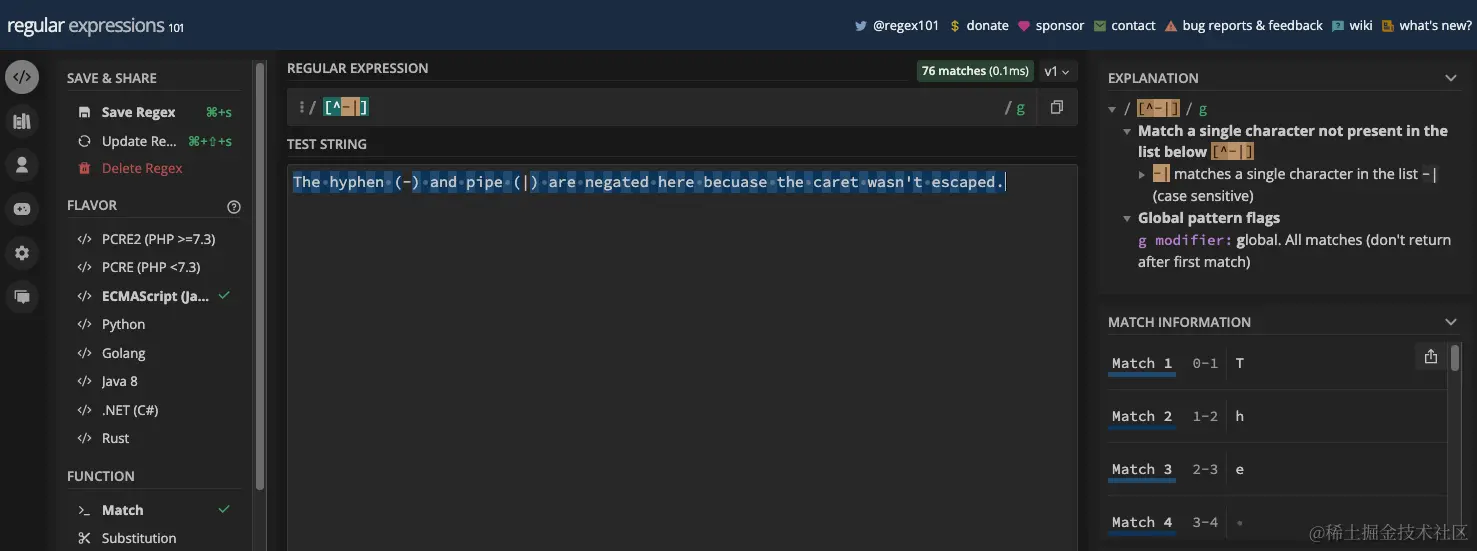Open the live chat sidebar icon
The image size is (1477, 551).
[22, 296]
